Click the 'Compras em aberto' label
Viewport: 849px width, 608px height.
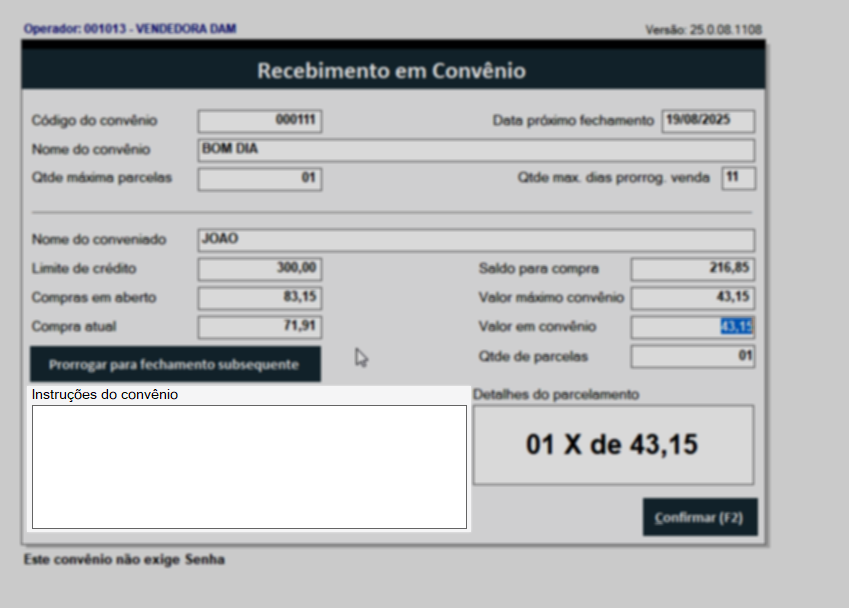(94, 297)
